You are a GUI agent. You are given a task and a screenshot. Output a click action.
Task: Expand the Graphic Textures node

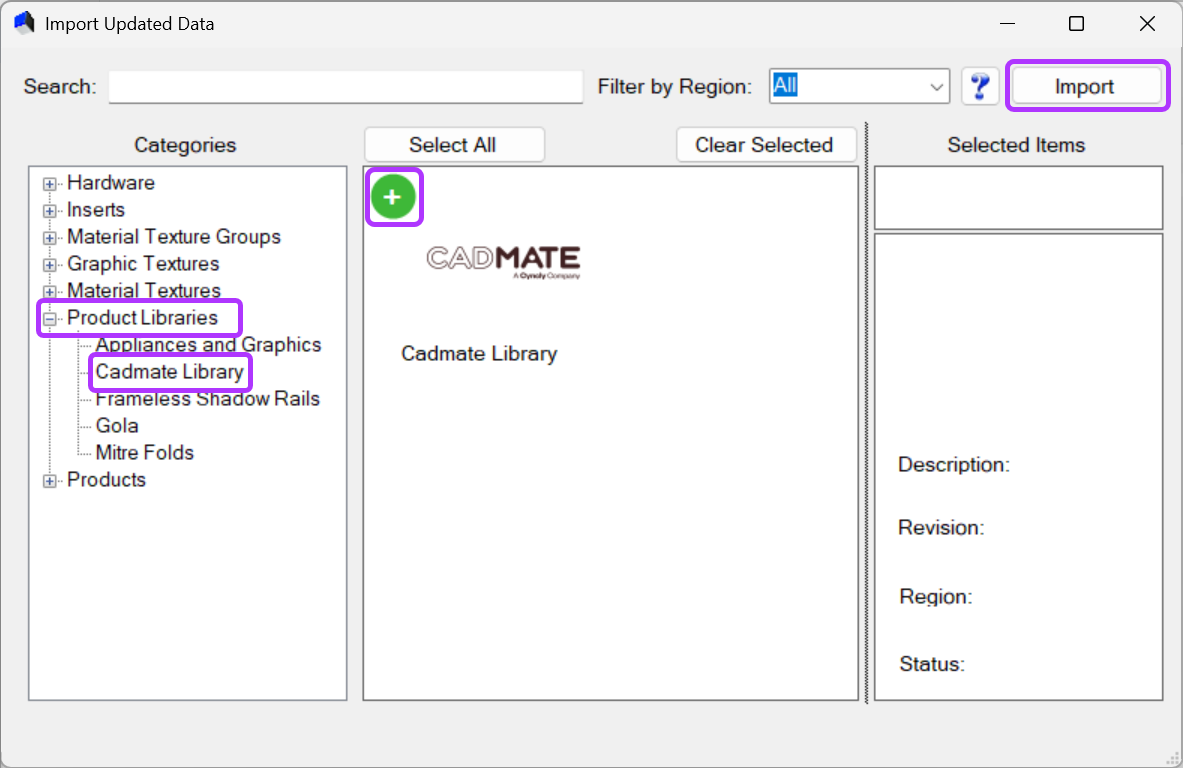click(49, 264)
